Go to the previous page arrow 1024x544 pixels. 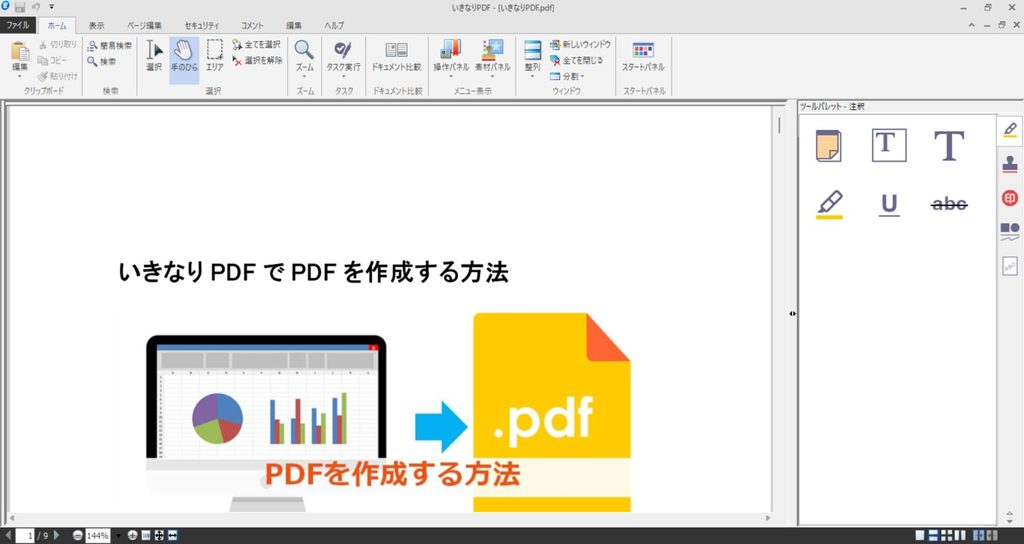pos(8,536)
